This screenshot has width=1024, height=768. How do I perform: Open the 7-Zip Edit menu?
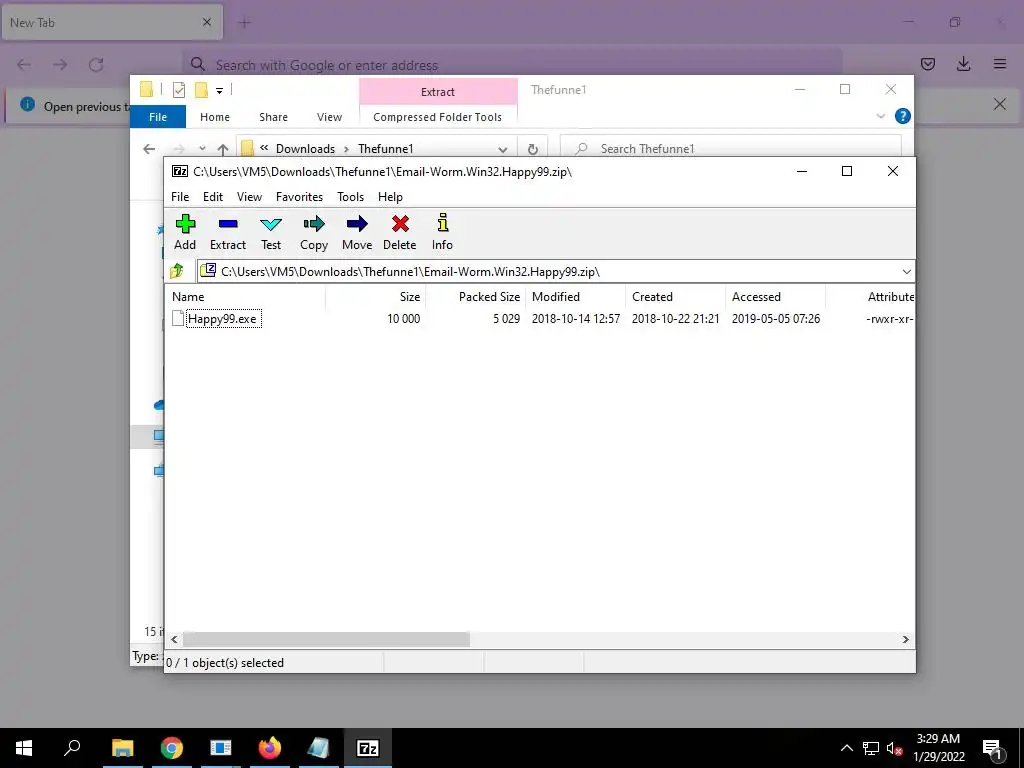click(x=213, y=197)
